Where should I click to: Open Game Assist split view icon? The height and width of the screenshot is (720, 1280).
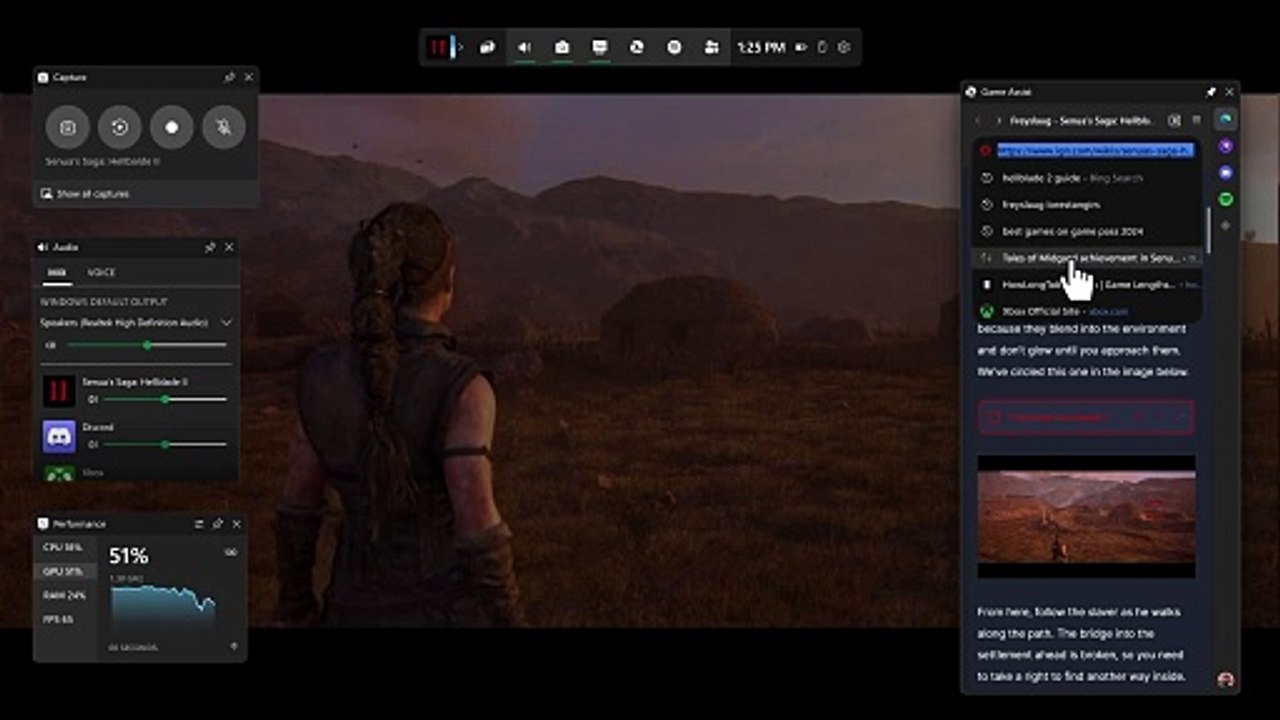[x=1174, y=121]
